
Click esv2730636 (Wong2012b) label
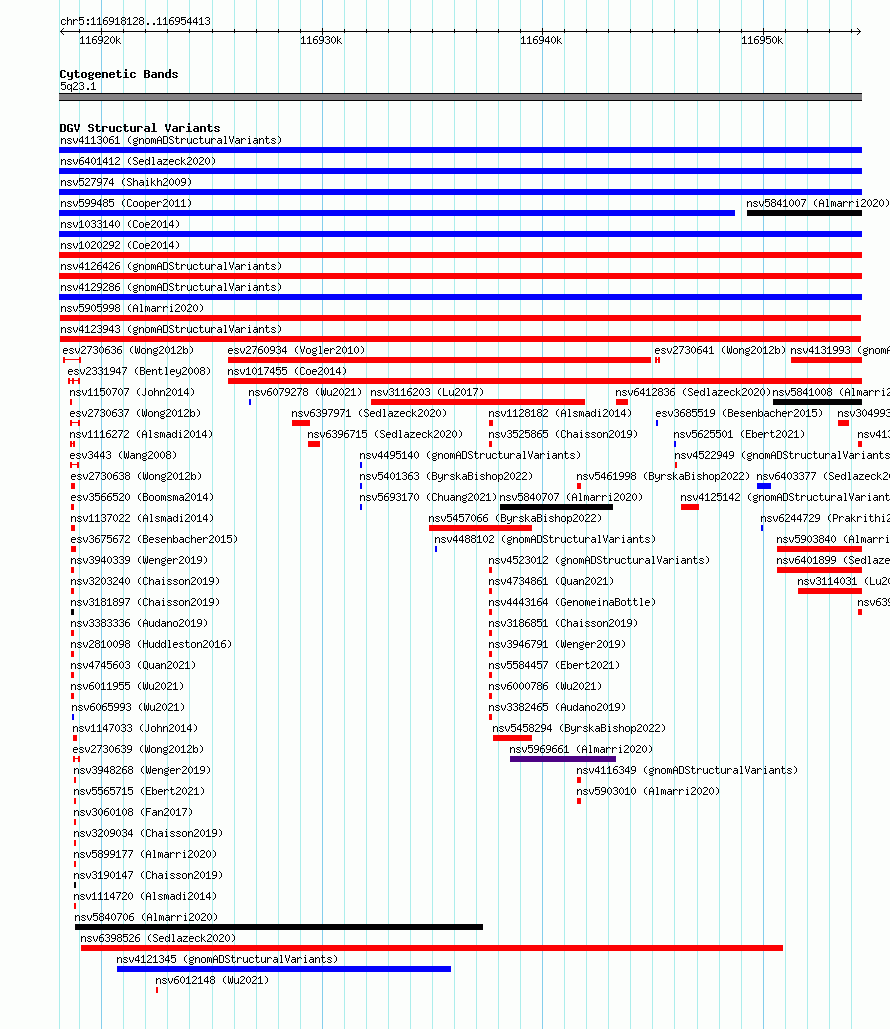click(x=128, y=350)
